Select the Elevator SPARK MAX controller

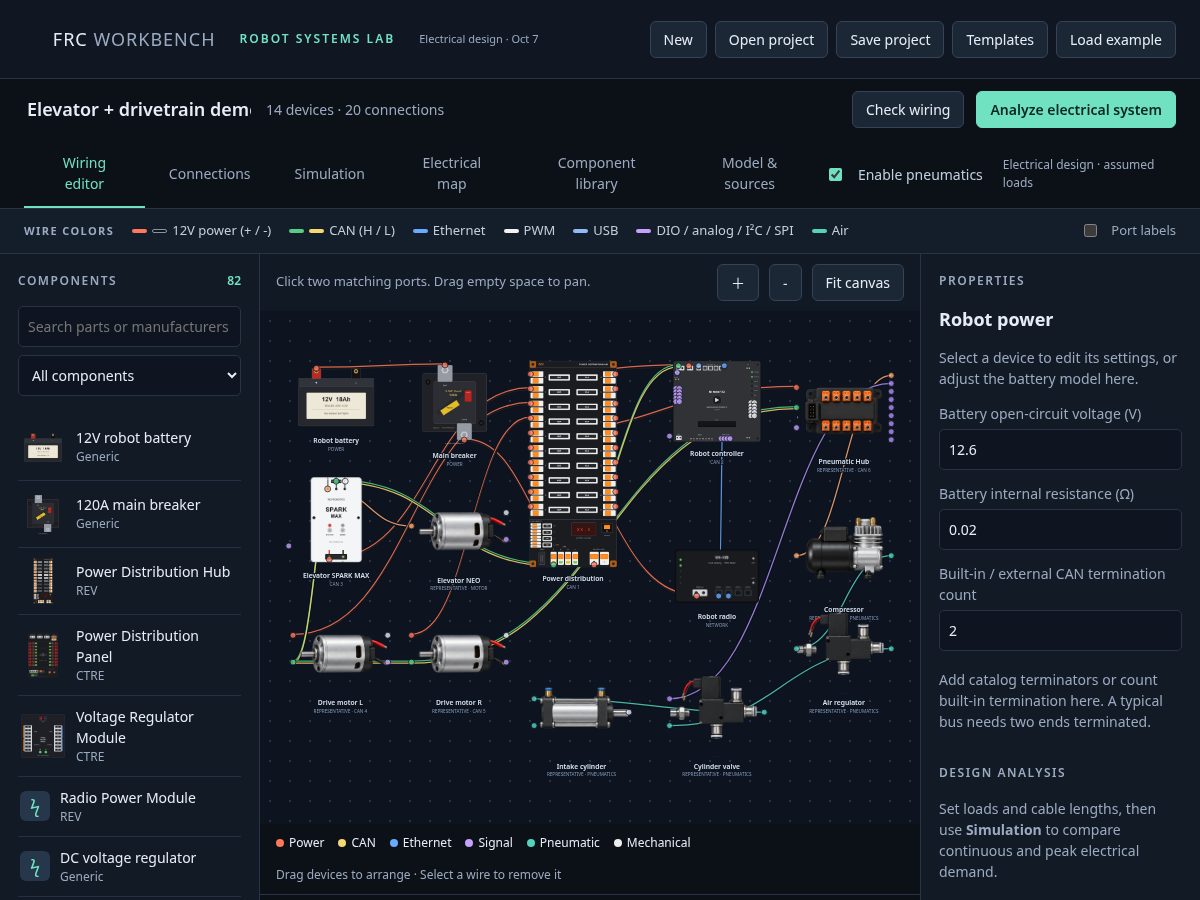point(336,520)
